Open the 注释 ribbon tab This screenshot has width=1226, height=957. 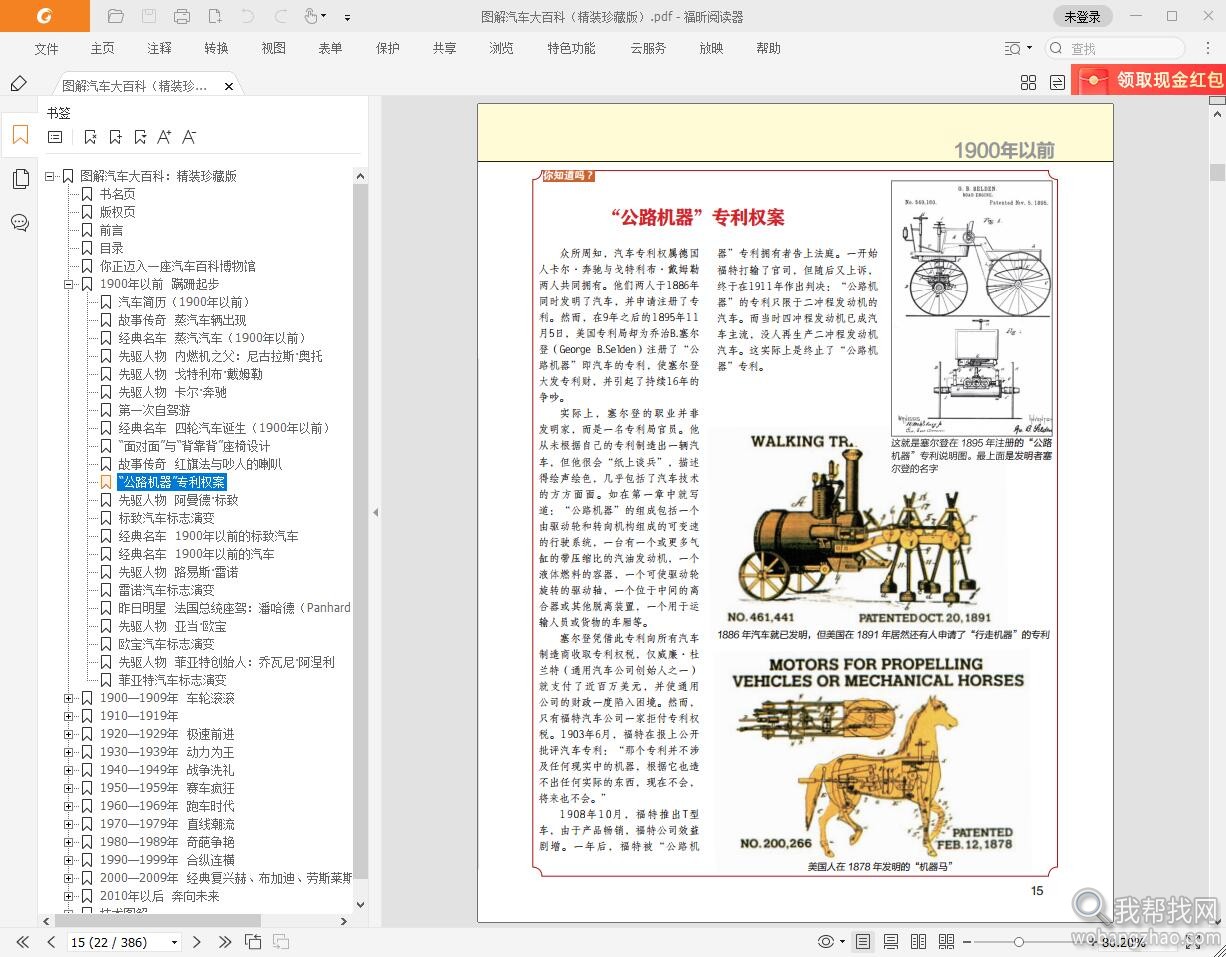click(x=159, y=48)
